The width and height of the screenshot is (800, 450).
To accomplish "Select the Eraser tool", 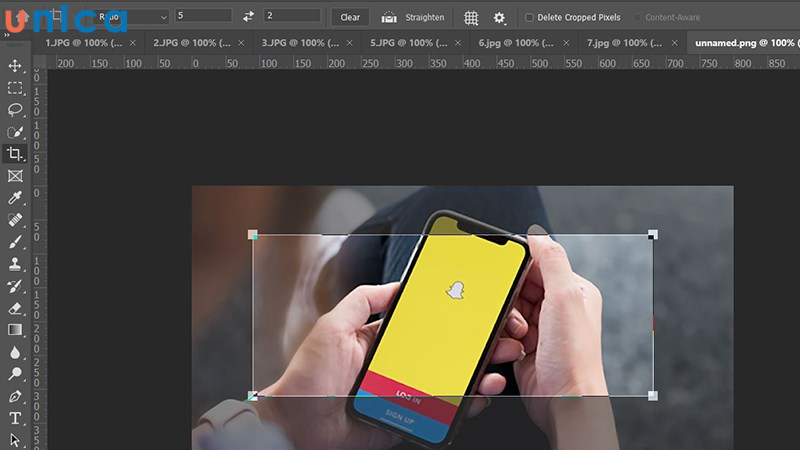I will [15, 308].
